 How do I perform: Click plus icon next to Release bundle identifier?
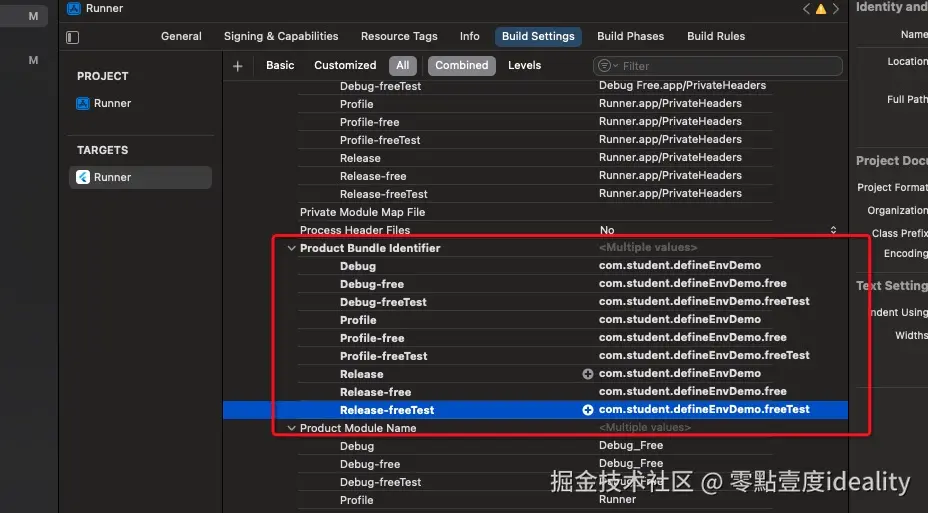coord(588,374)
